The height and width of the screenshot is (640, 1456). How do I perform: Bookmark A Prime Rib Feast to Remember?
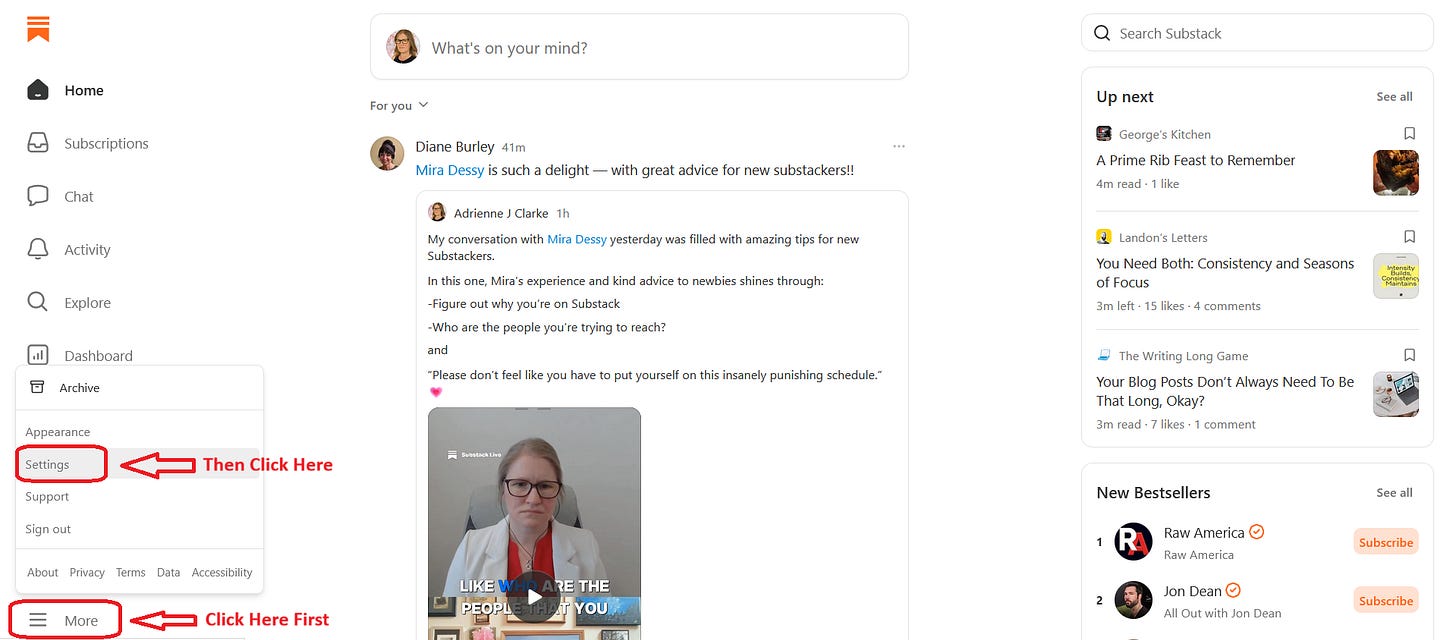(x=1409, y=134)
